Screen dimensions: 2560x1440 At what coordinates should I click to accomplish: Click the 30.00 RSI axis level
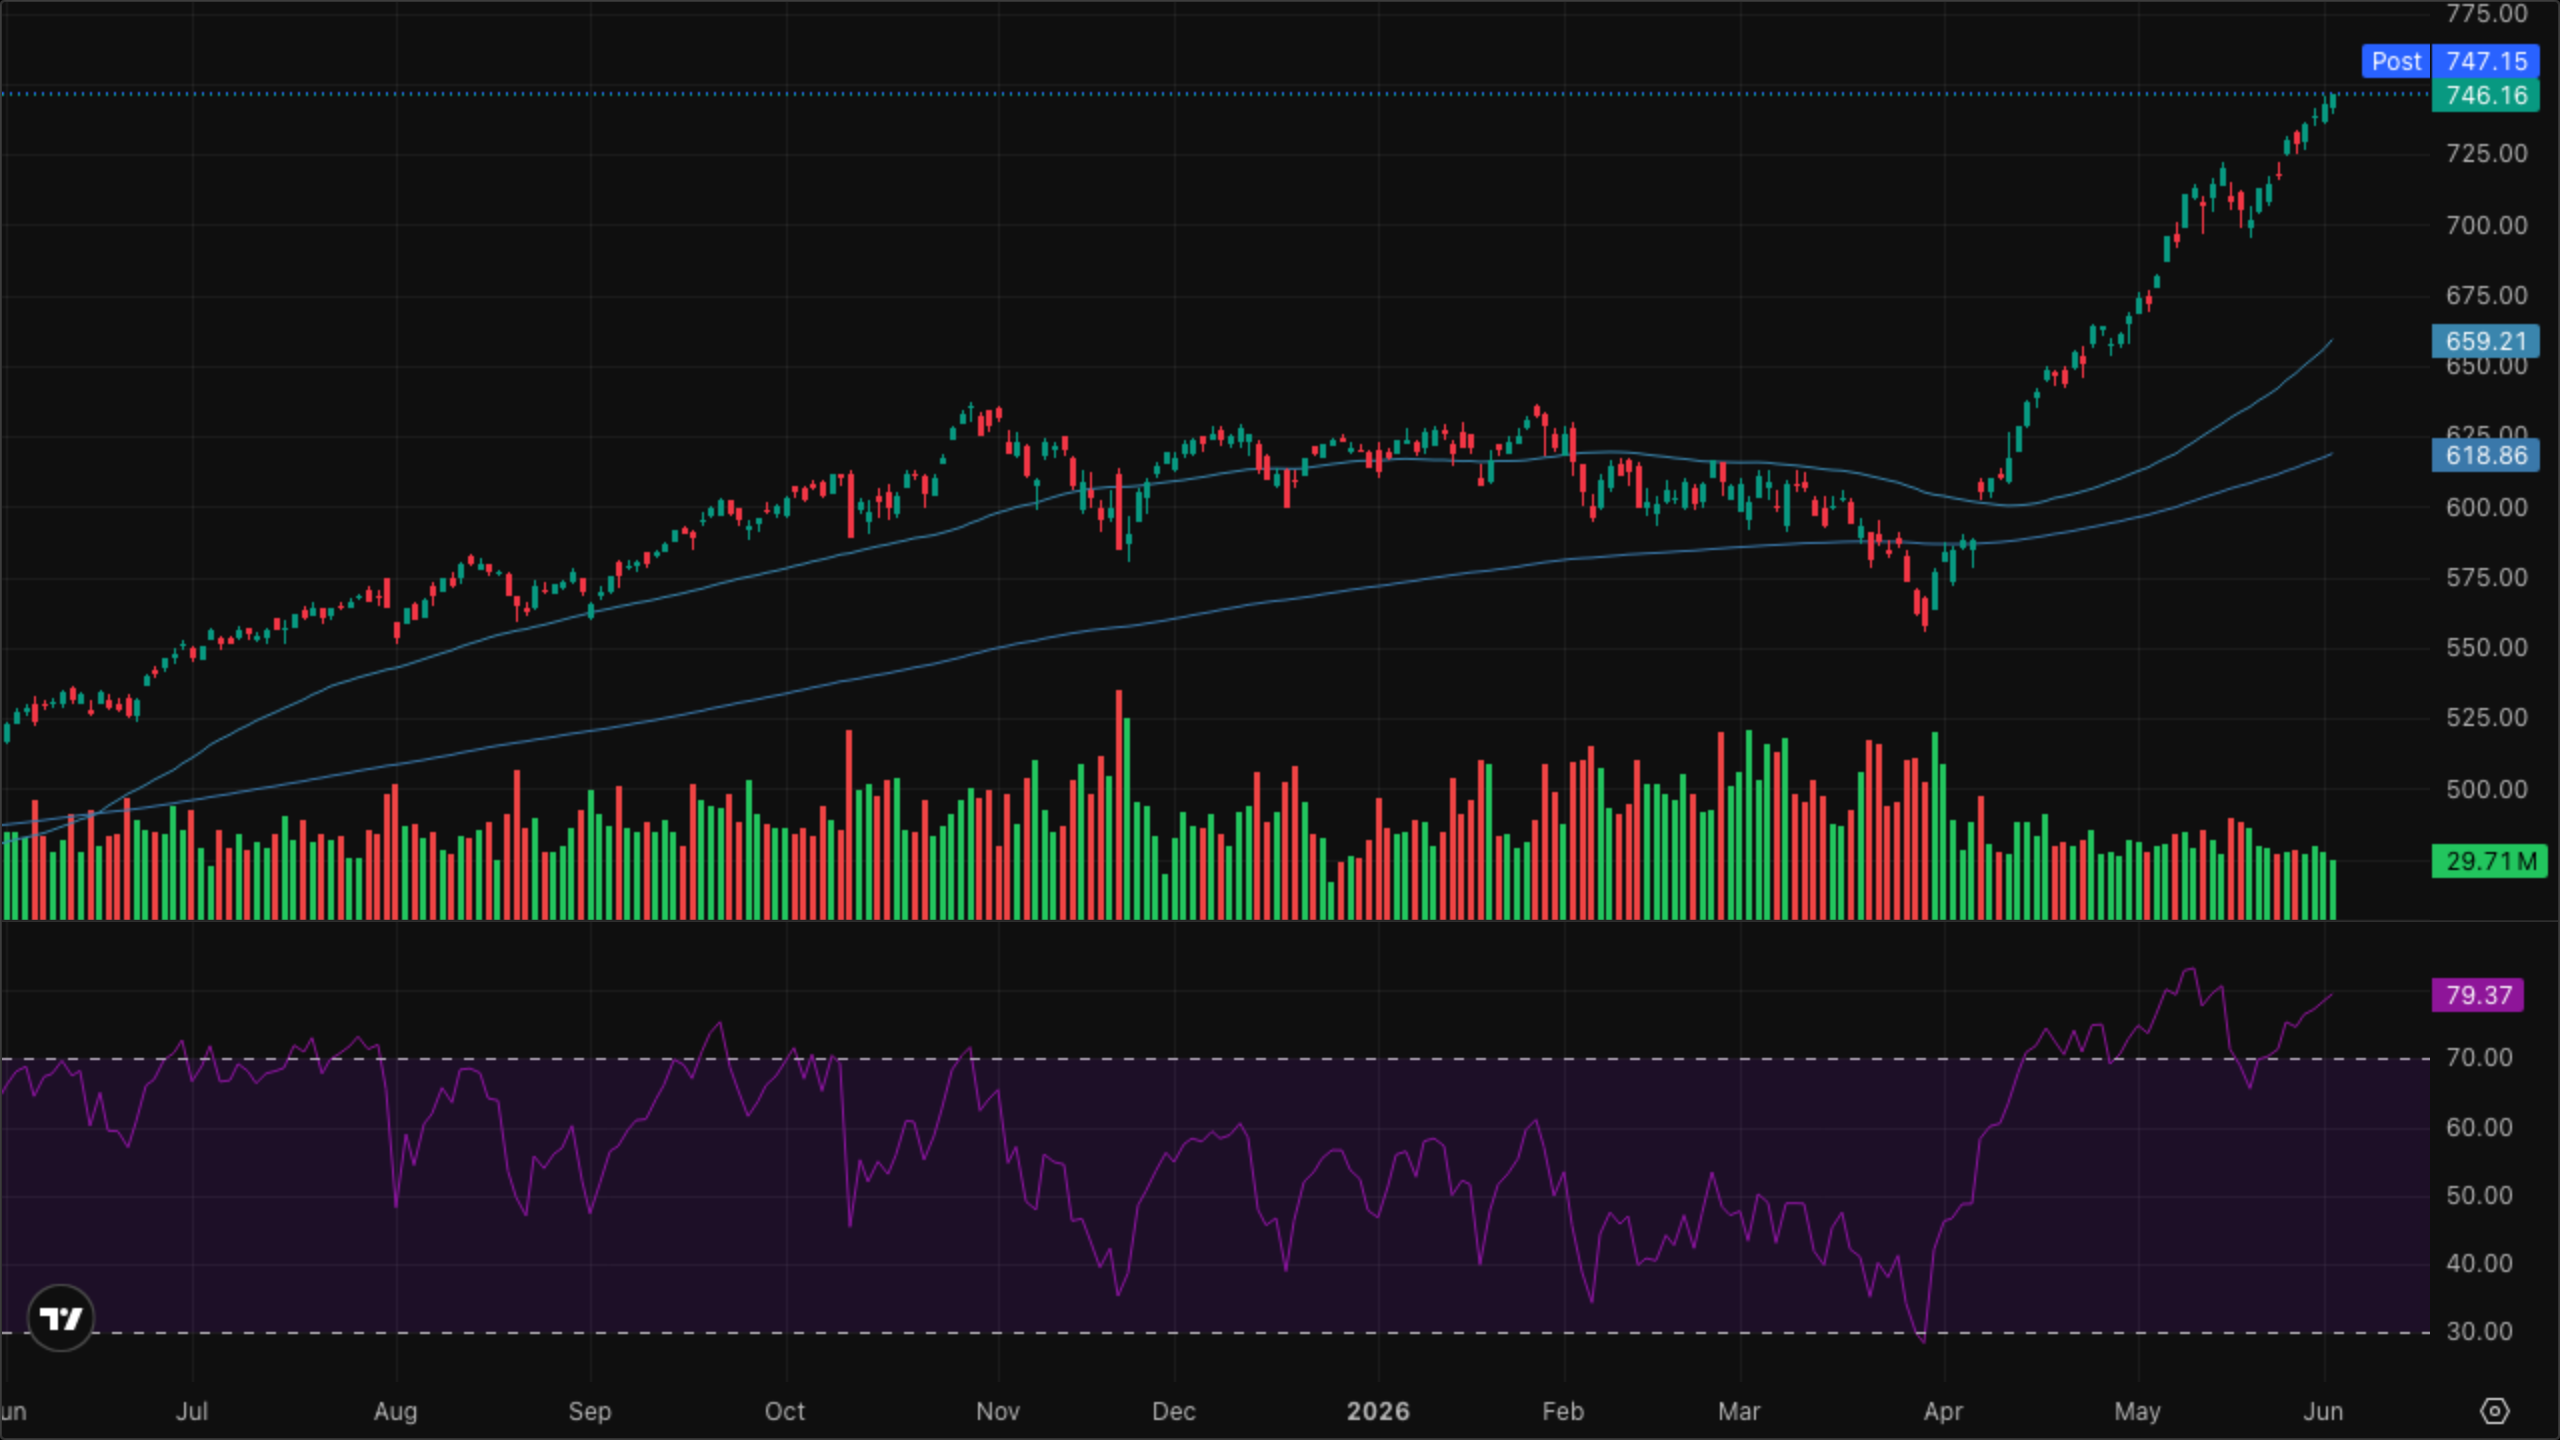(x=2479, y=1332)
